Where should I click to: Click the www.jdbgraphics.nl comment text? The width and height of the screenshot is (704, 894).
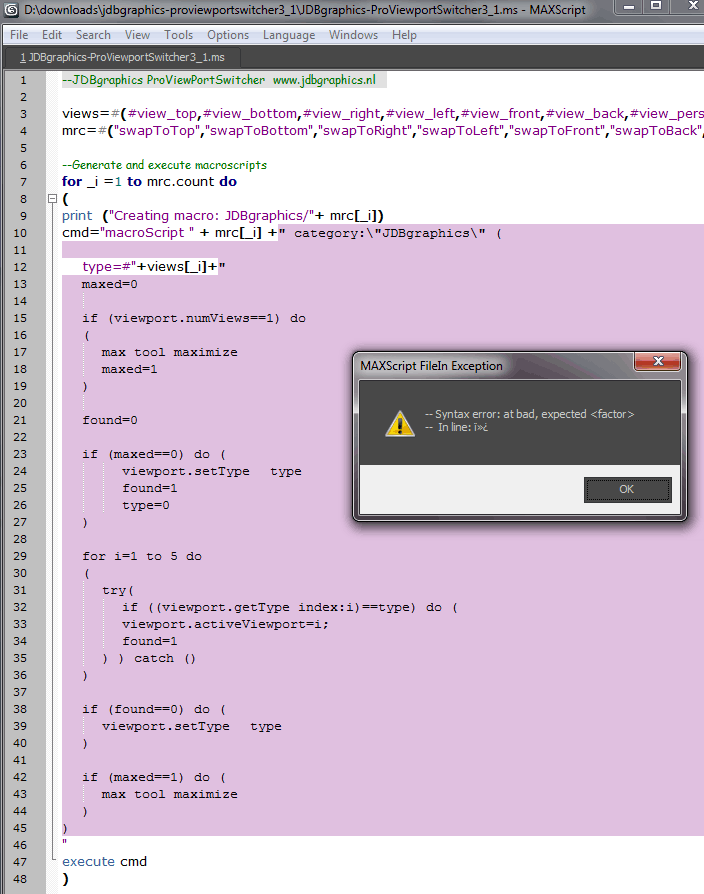[x=324, y=80]
